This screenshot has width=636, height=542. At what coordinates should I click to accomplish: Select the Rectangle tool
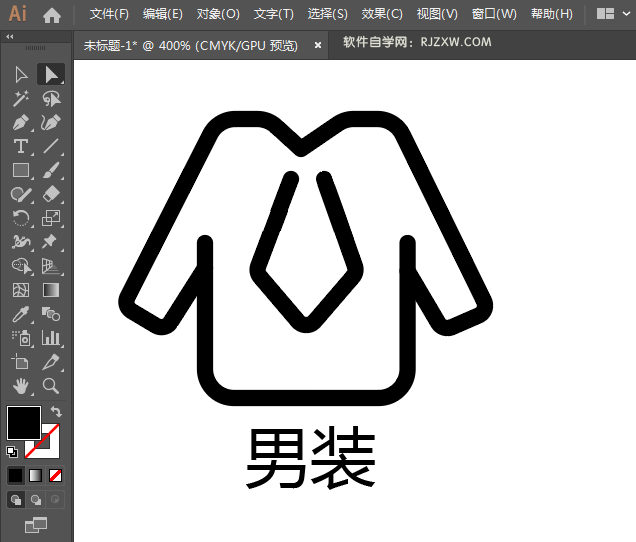click(x=21, y=170)
